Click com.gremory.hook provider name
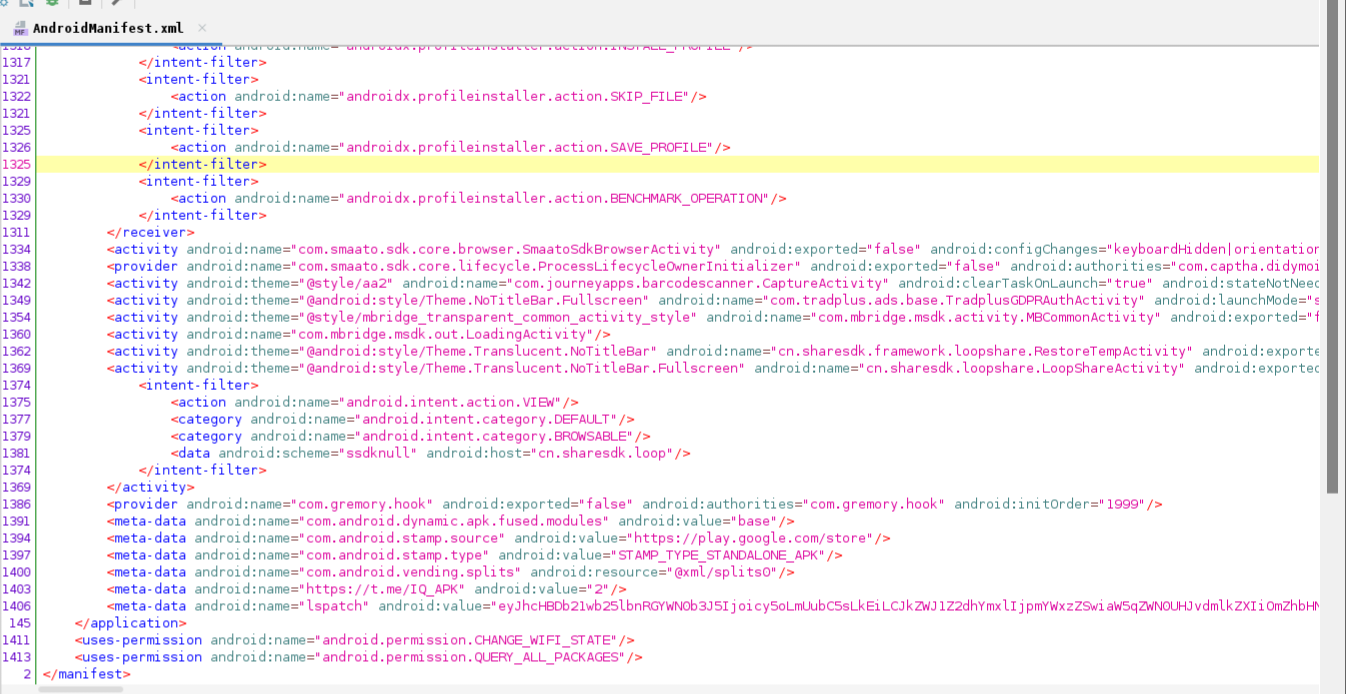1346x694 pixels. click(x=361, y=504)
